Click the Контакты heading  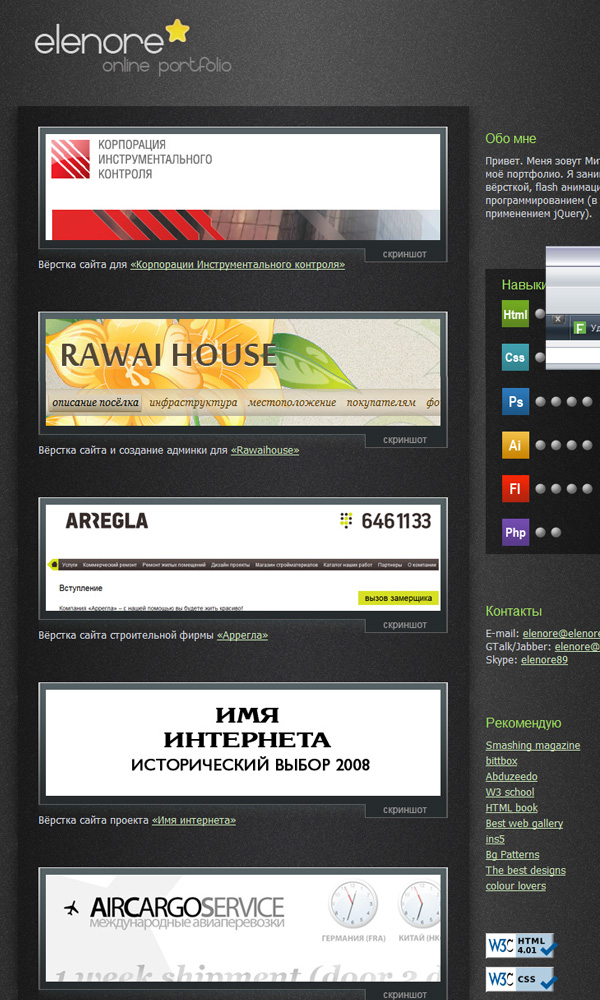pyautogui.click(x=514, y=611)
